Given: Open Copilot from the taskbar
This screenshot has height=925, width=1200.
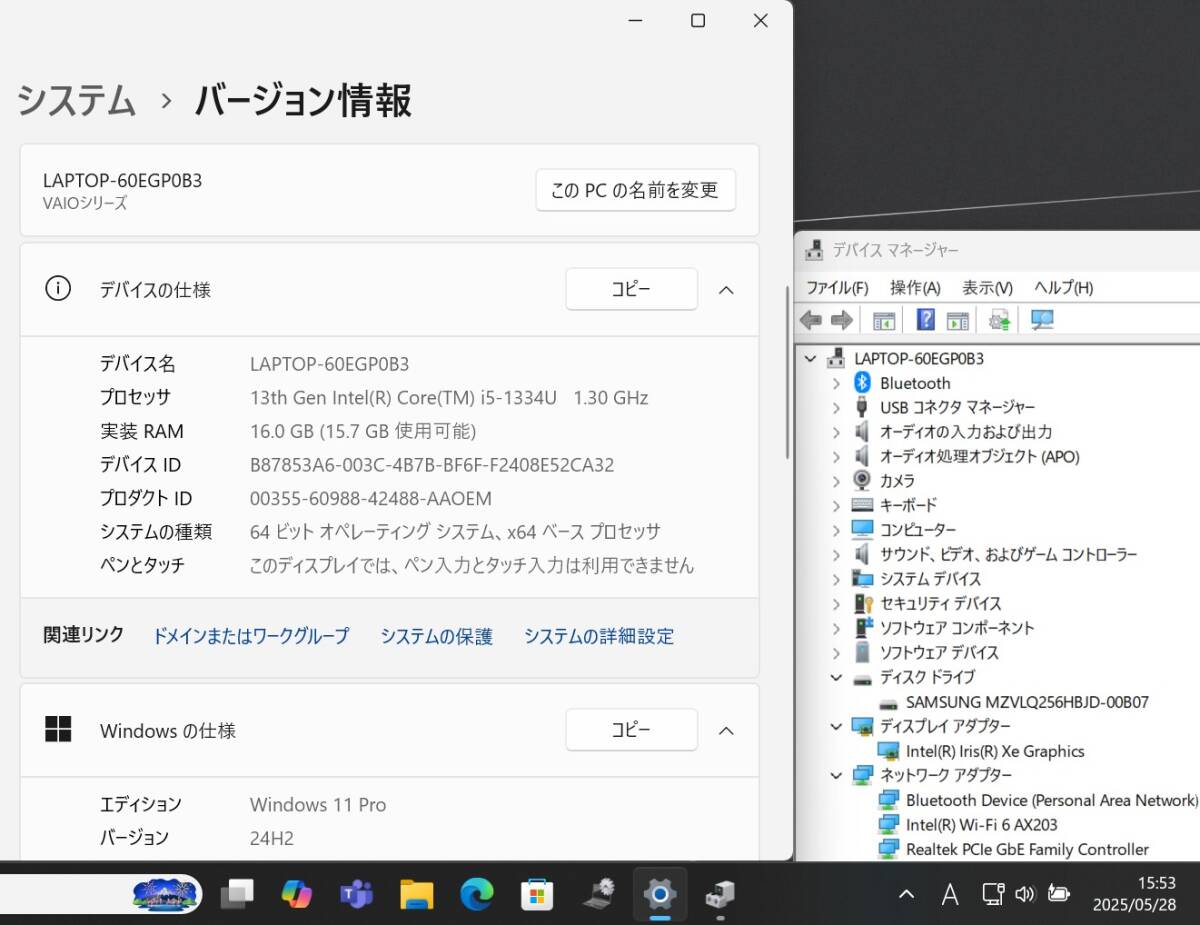Looking at the screenshot, I should tap(297, 893).
